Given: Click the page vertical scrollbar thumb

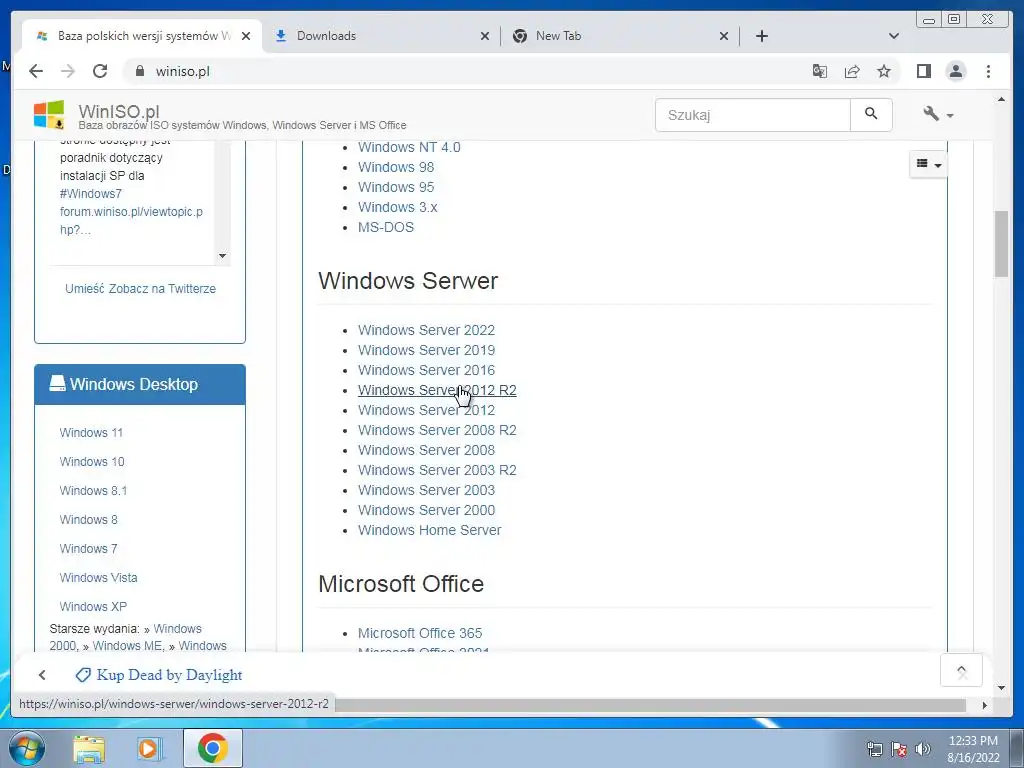Looking at the screenshot, I should coord(1001,244).
